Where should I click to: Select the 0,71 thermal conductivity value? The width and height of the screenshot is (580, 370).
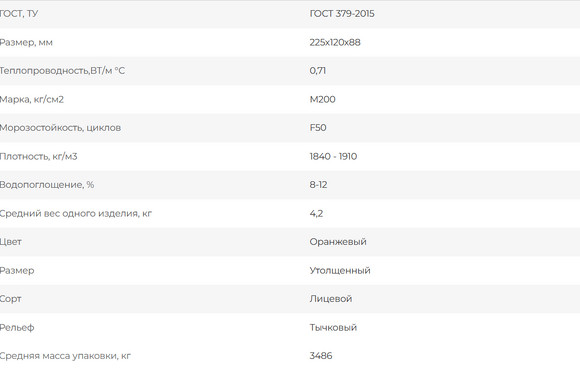[x=318, y=71]
